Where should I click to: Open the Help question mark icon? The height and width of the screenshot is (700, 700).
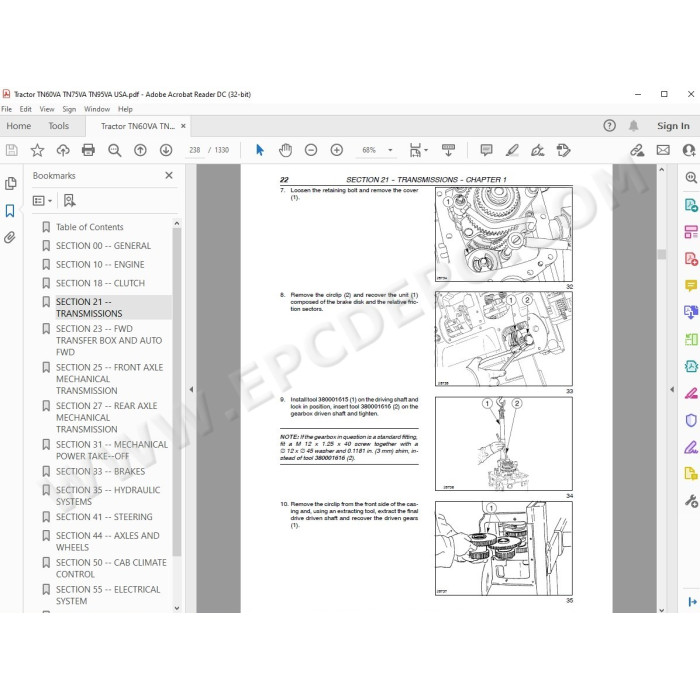point(609,126)
